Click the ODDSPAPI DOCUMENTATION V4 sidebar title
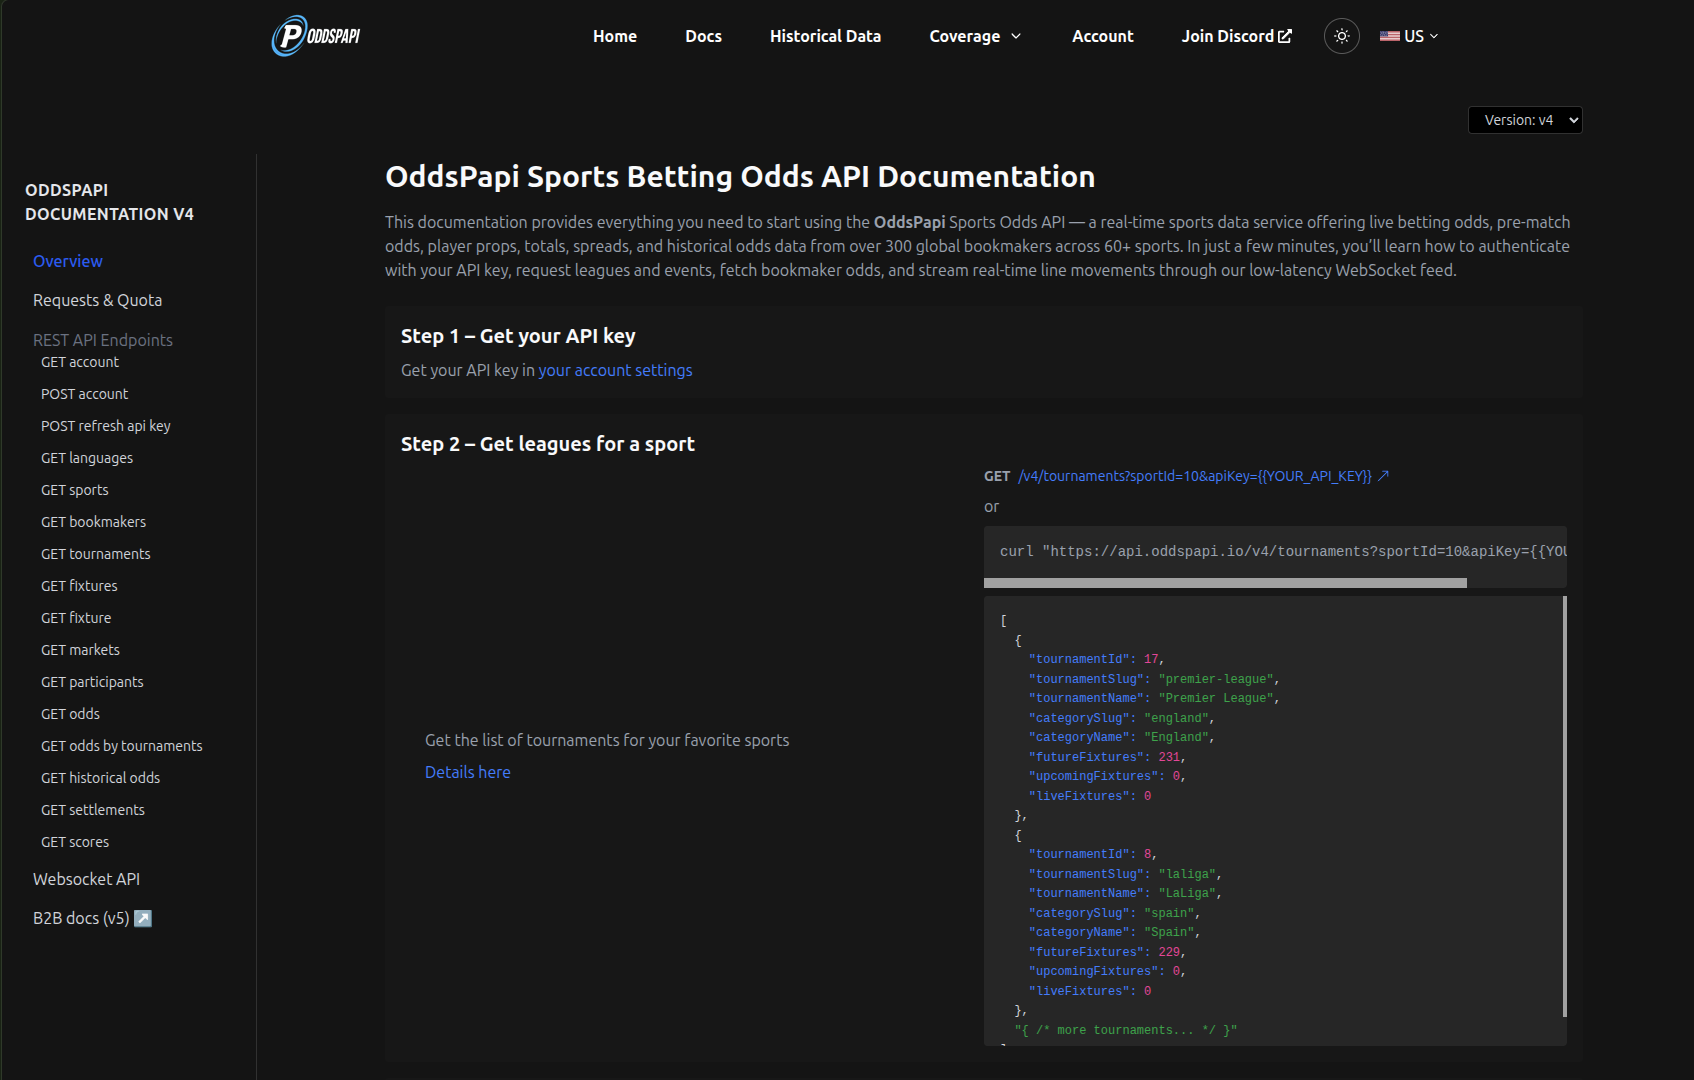This screenshot has width=1694, height=1080. (x=109, y=202)
